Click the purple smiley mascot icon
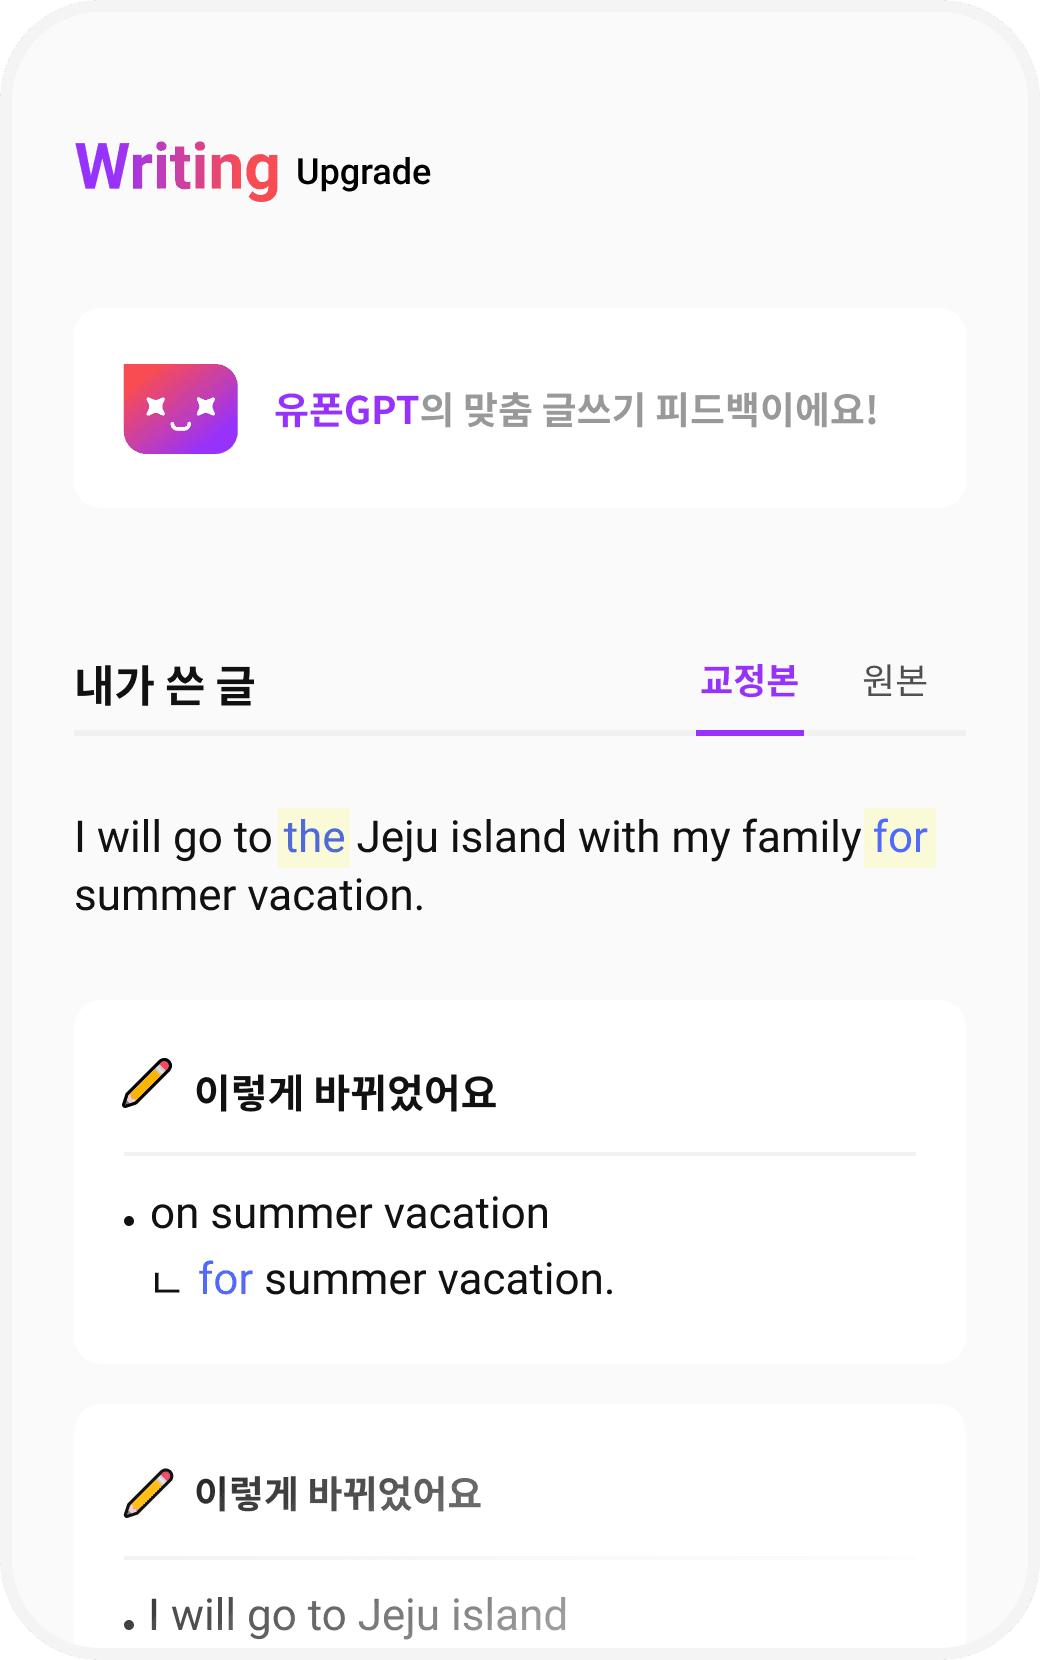The width and height of the screenshot is (1040, 1660). coord(181,409)
